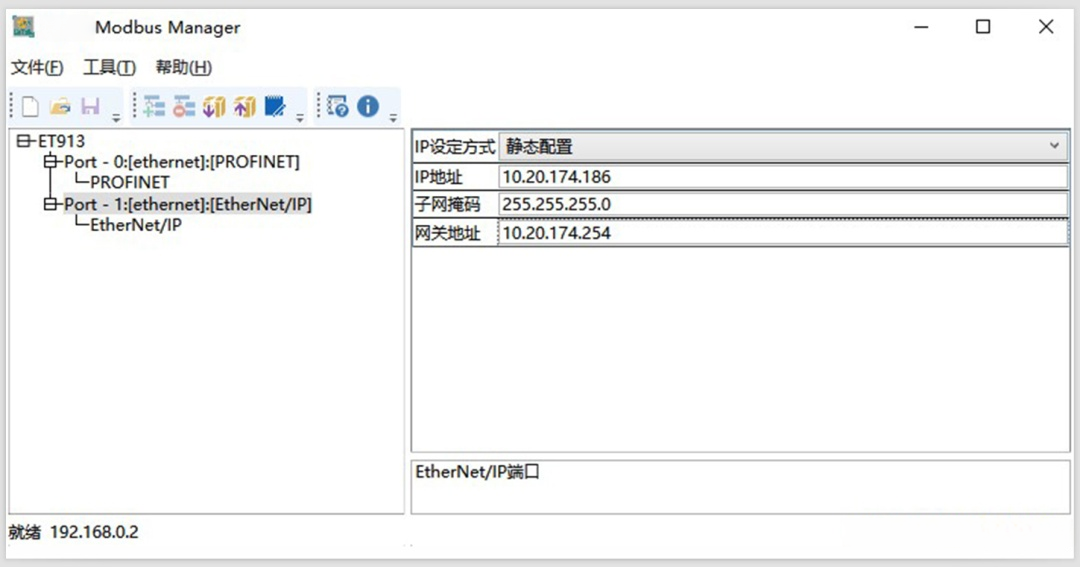Screen dimensions: 1080x567
Task: Click the help contents icon
Action: pyautogui.click(x=338, y=107)
